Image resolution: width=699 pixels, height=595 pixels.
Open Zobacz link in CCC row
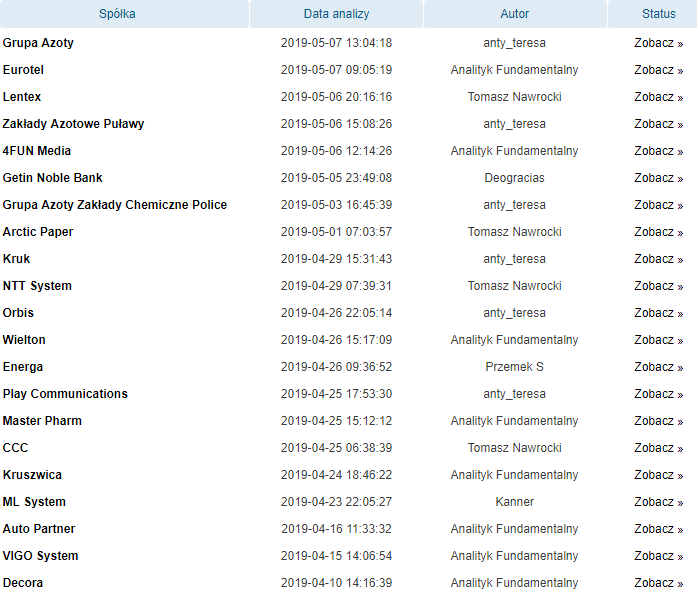tap(658, 448)
